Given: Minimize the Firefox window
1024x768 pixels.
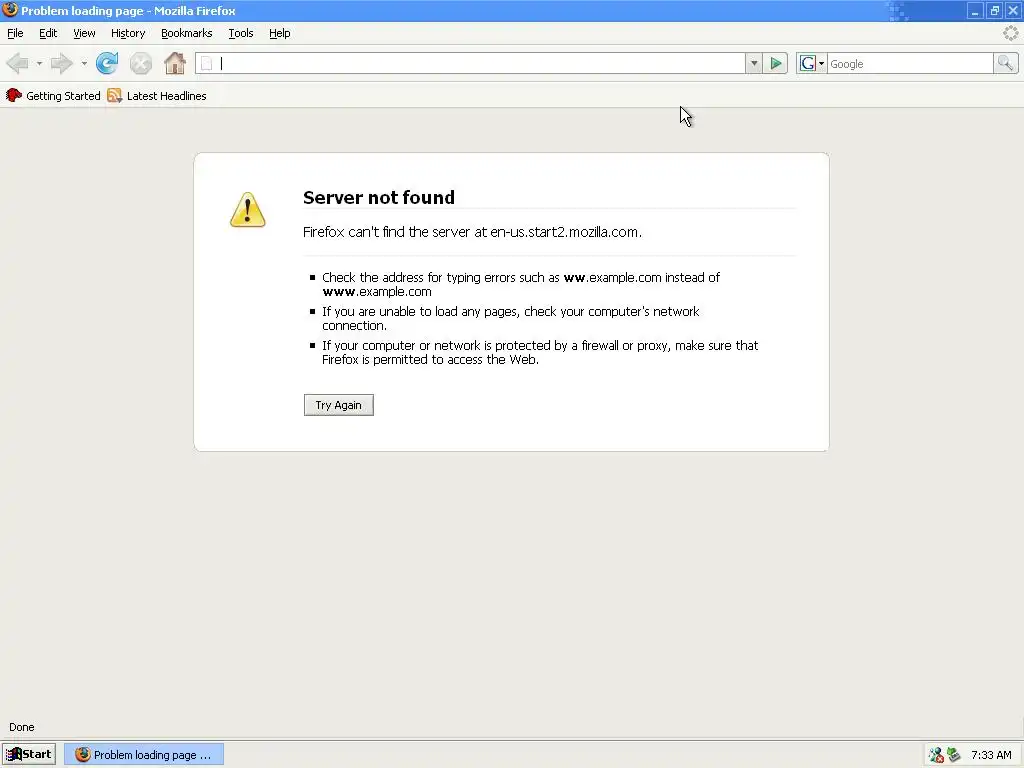Looking at the screenshot, I should pyautogui.click(x=974, y=10).
